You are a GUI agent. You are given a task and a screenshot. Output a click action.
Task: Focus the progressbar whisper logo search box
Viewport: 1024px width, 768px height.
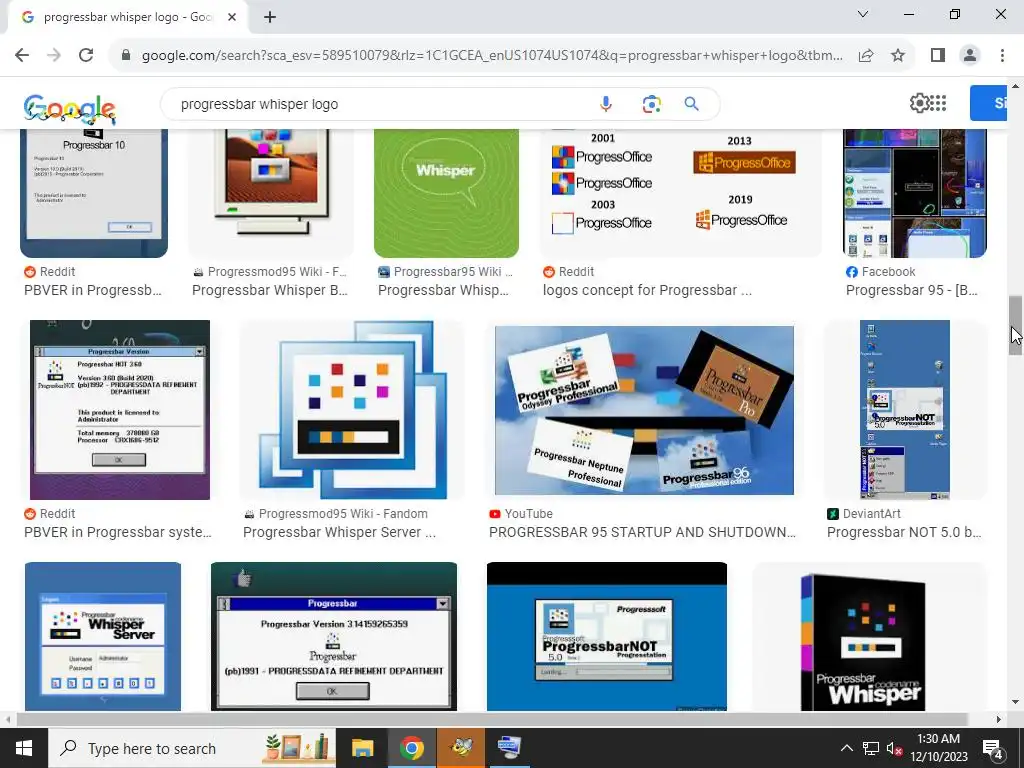pyautogui.click(x=385, y=104)
